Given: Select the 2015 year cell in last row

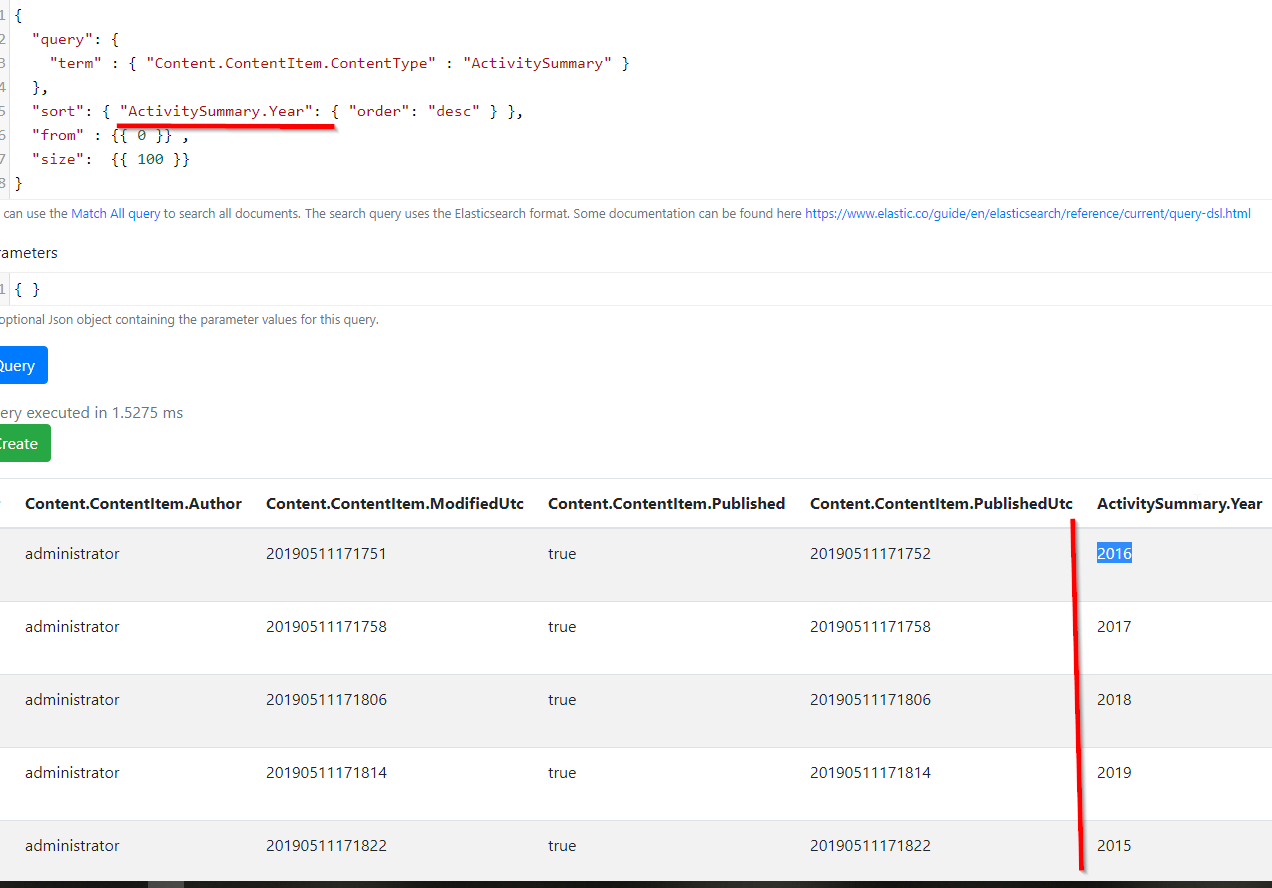Looking at the screenshot, I should point(1113,845).
